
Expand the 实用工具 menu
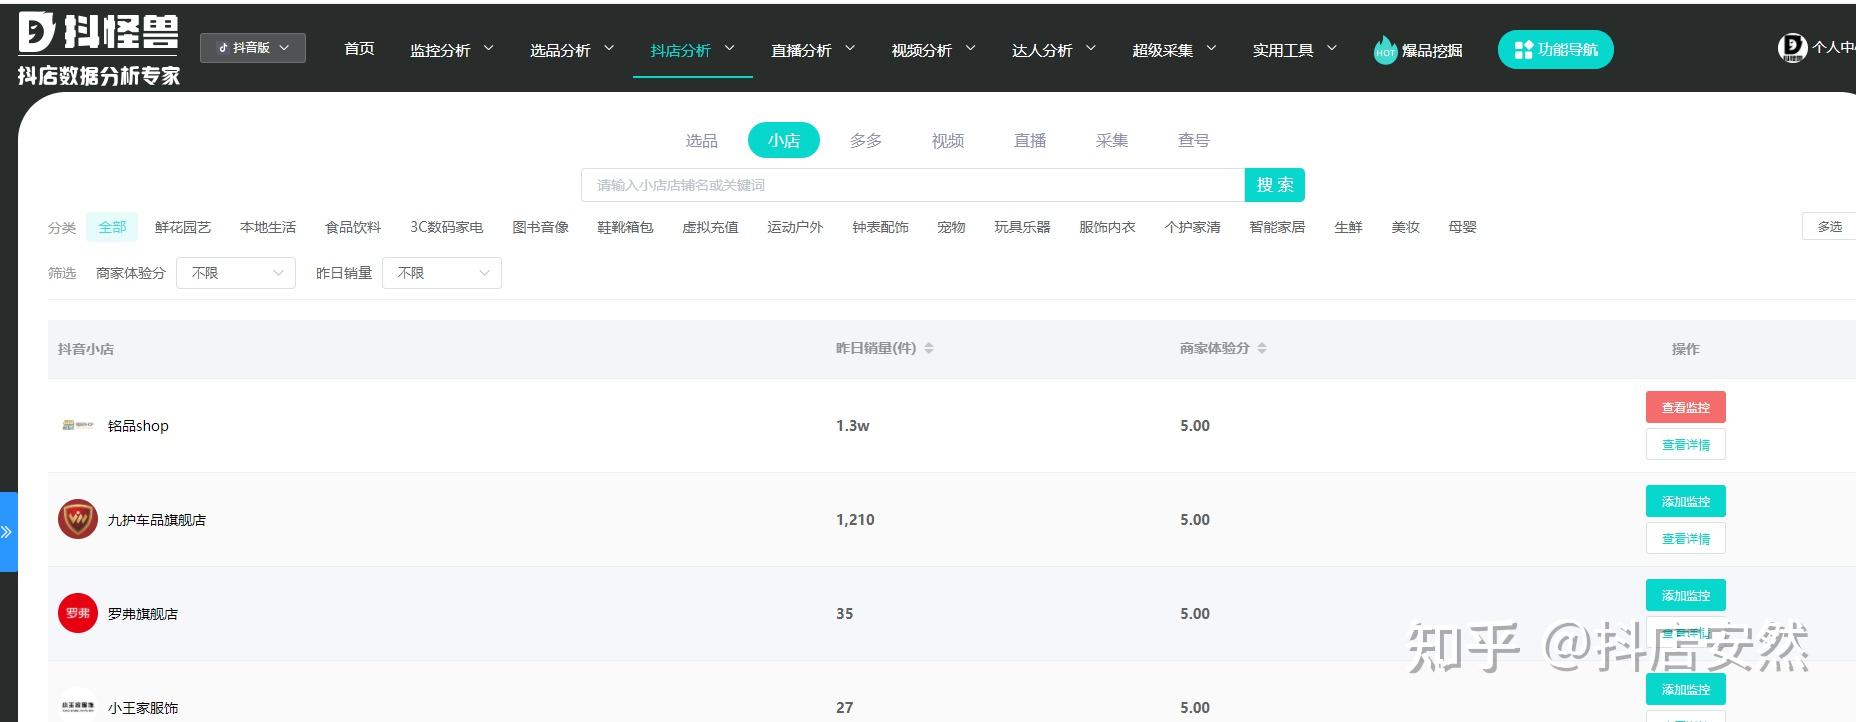pos(1295,50)
